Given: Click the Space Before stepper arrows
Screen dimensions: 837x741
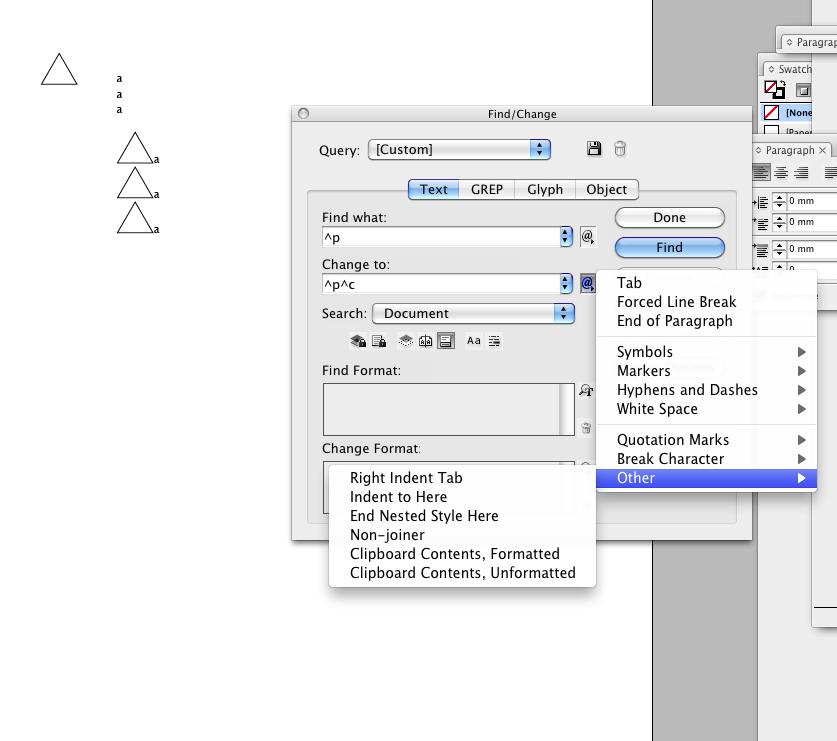Looking at the screenshot, I should tap(779, 249).
